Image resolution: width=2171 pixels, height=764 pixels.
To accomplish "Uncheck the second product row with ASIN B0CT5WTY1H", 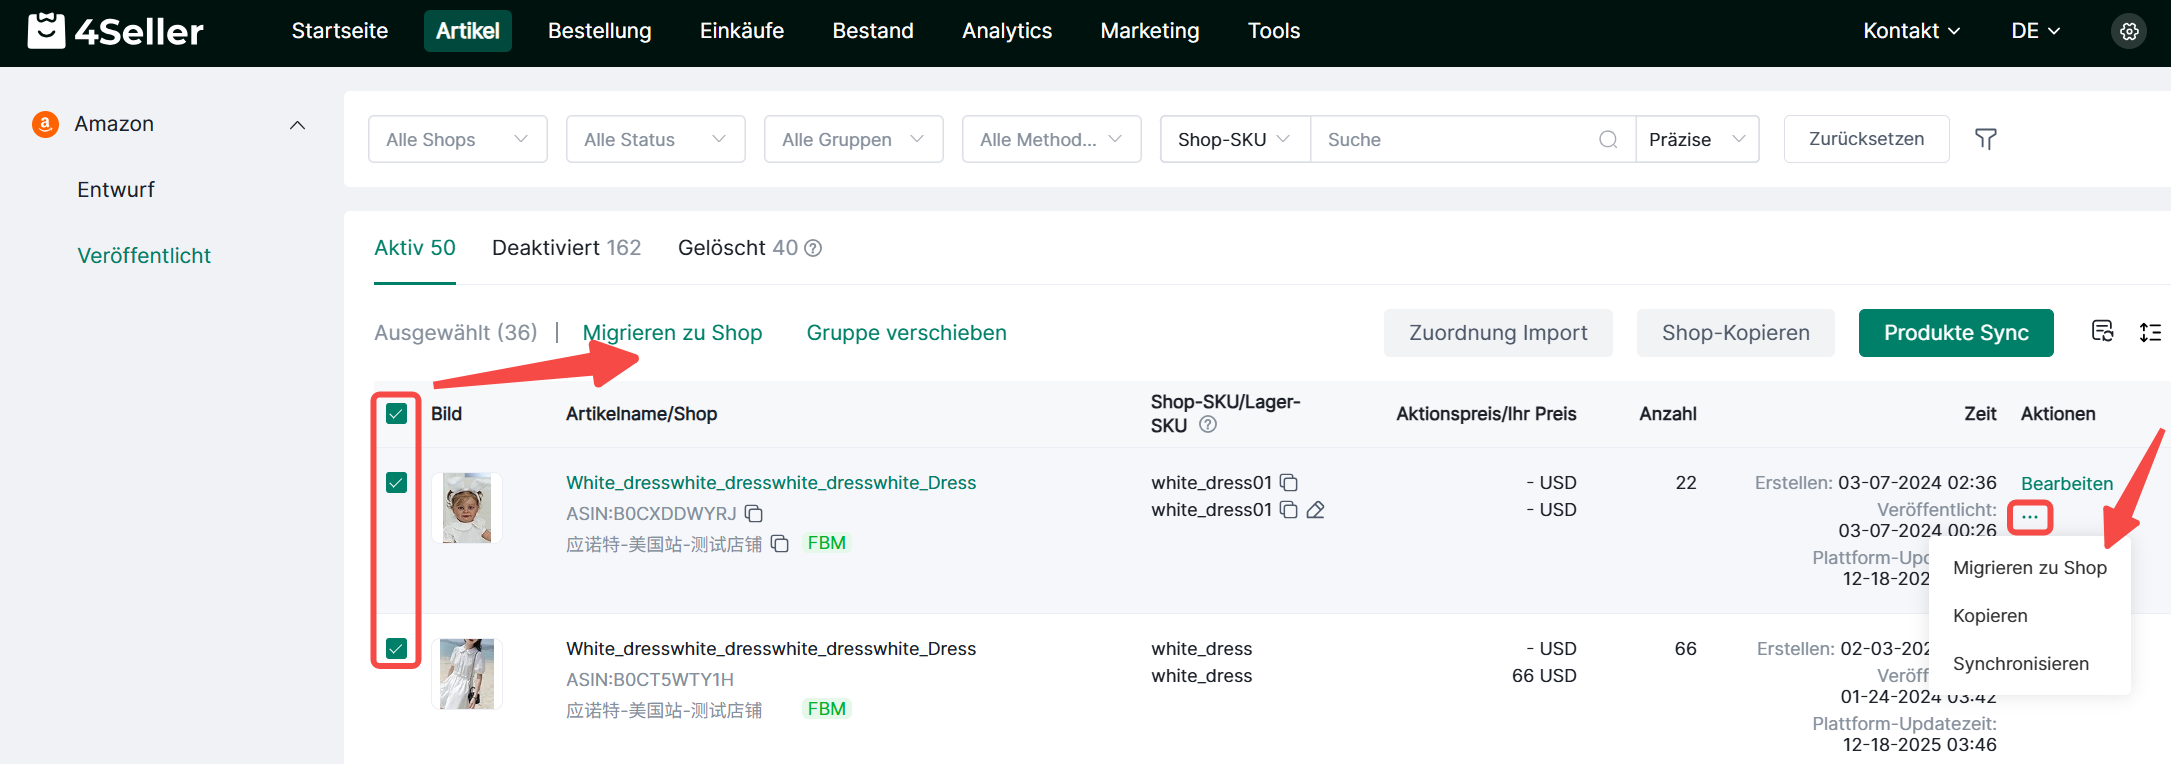I will 397,649.
